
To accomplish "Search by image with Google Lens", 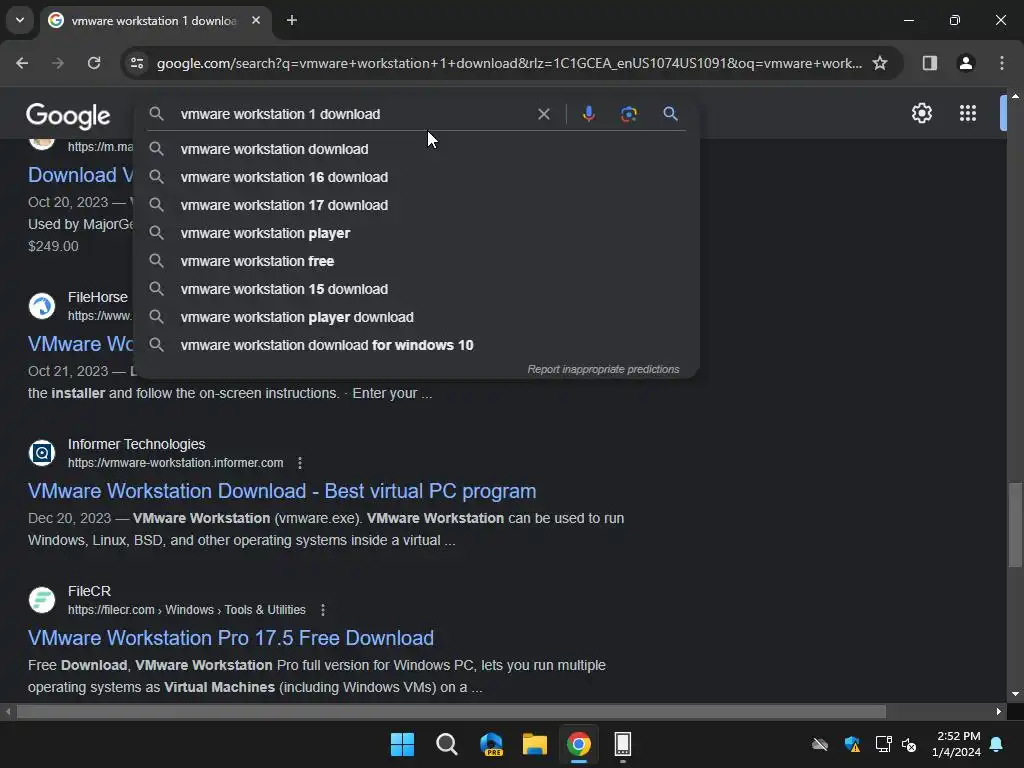I will [x=628, y=114].
